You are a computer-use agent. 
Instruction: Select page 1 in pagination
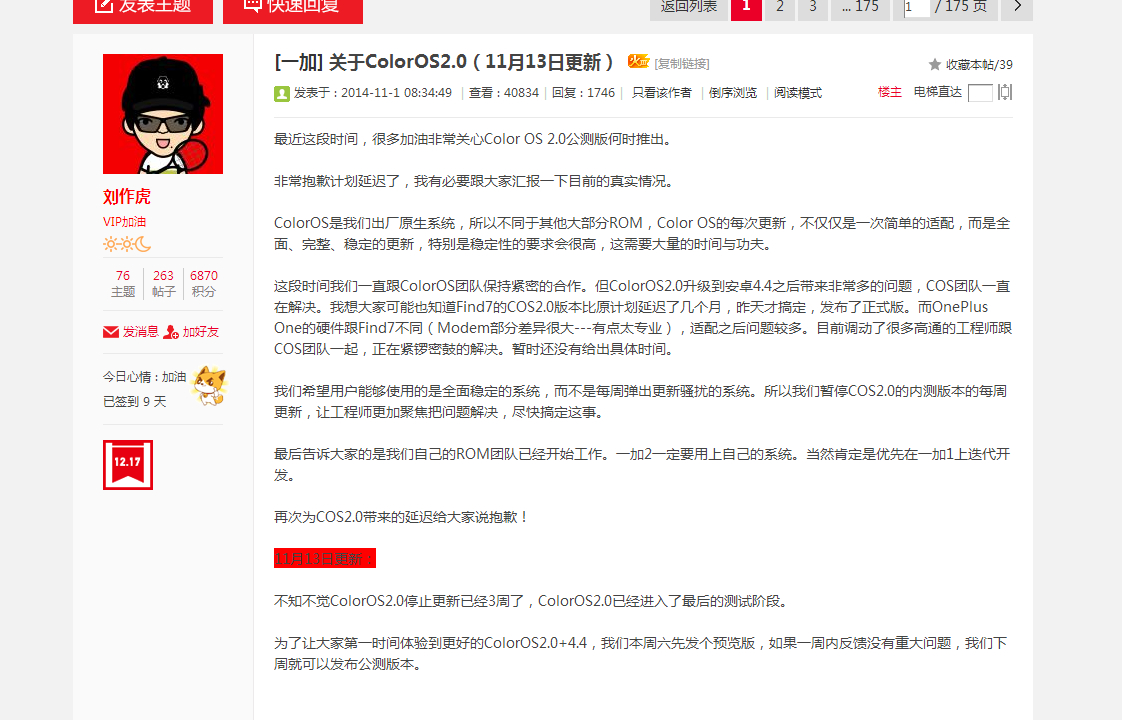746,9
